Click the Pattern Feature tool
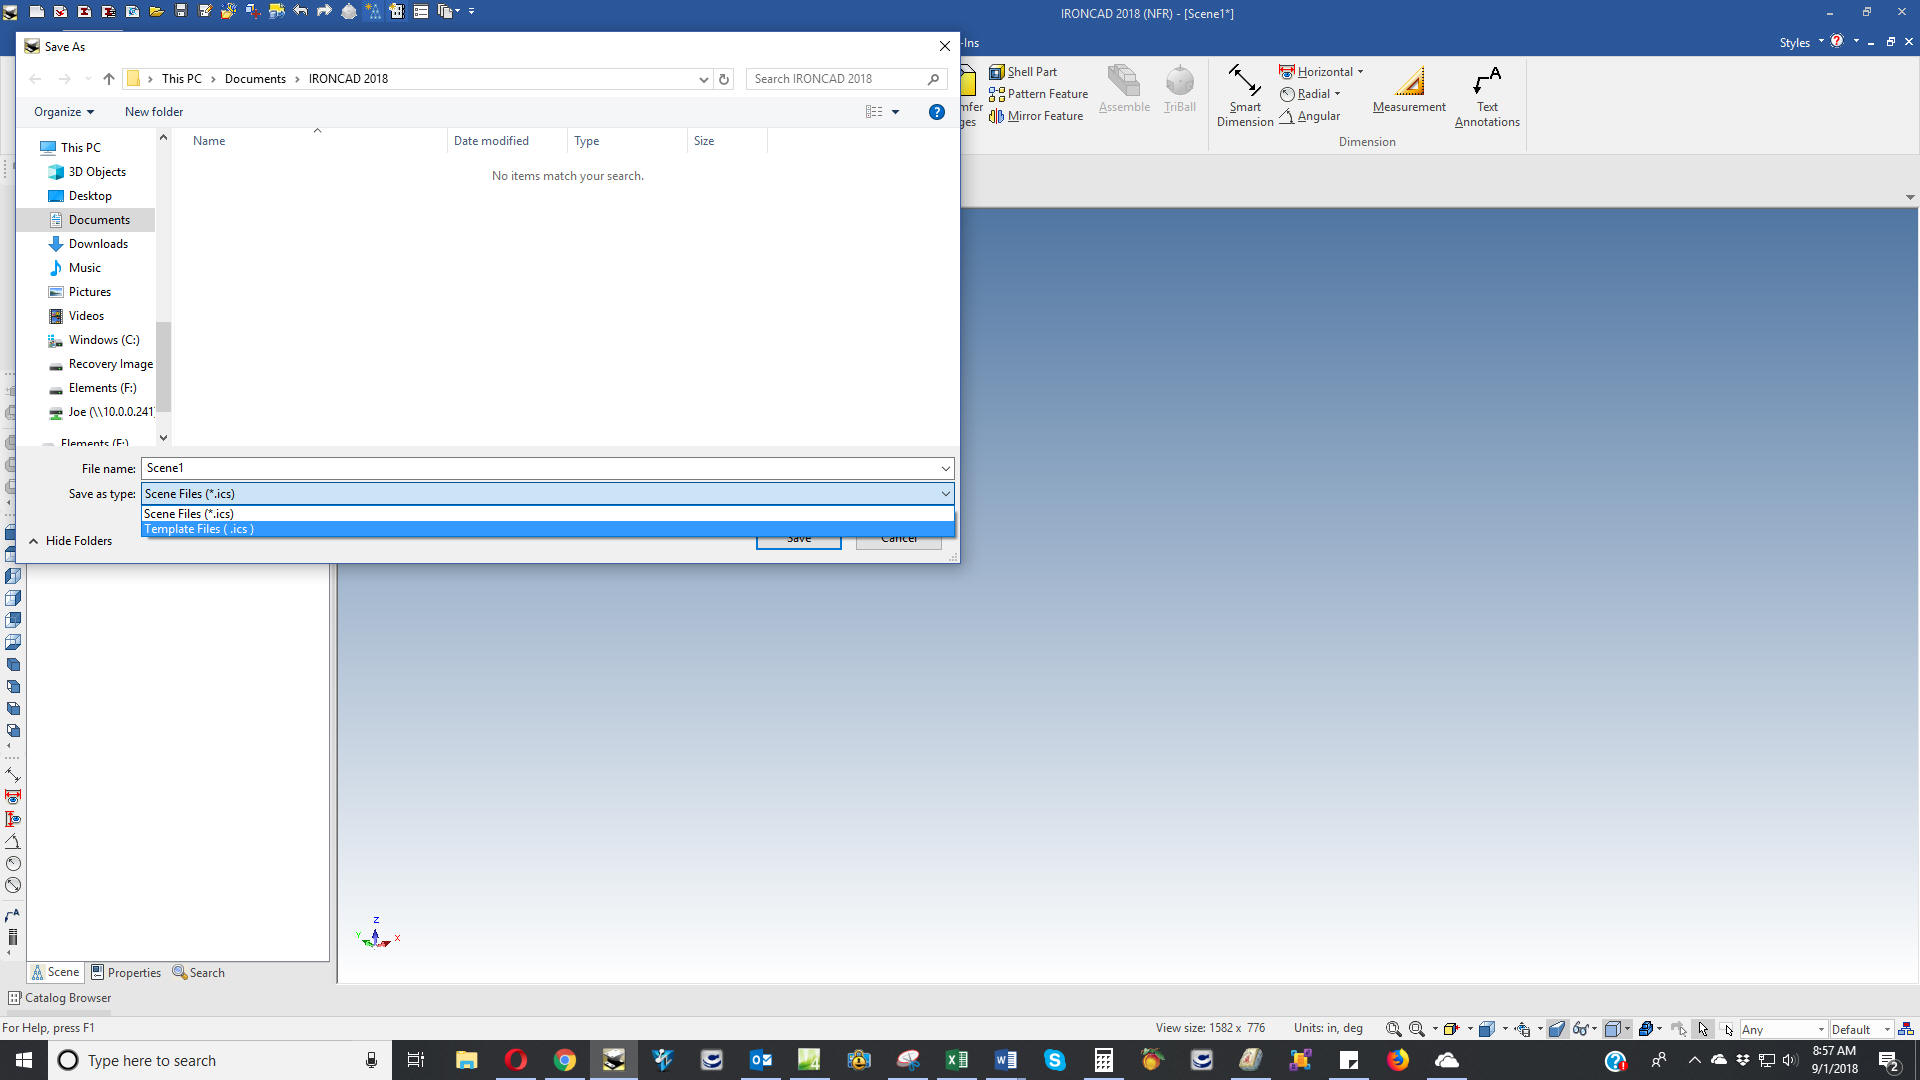This screenshot has width=1920, height=1080. point(1038,94)
